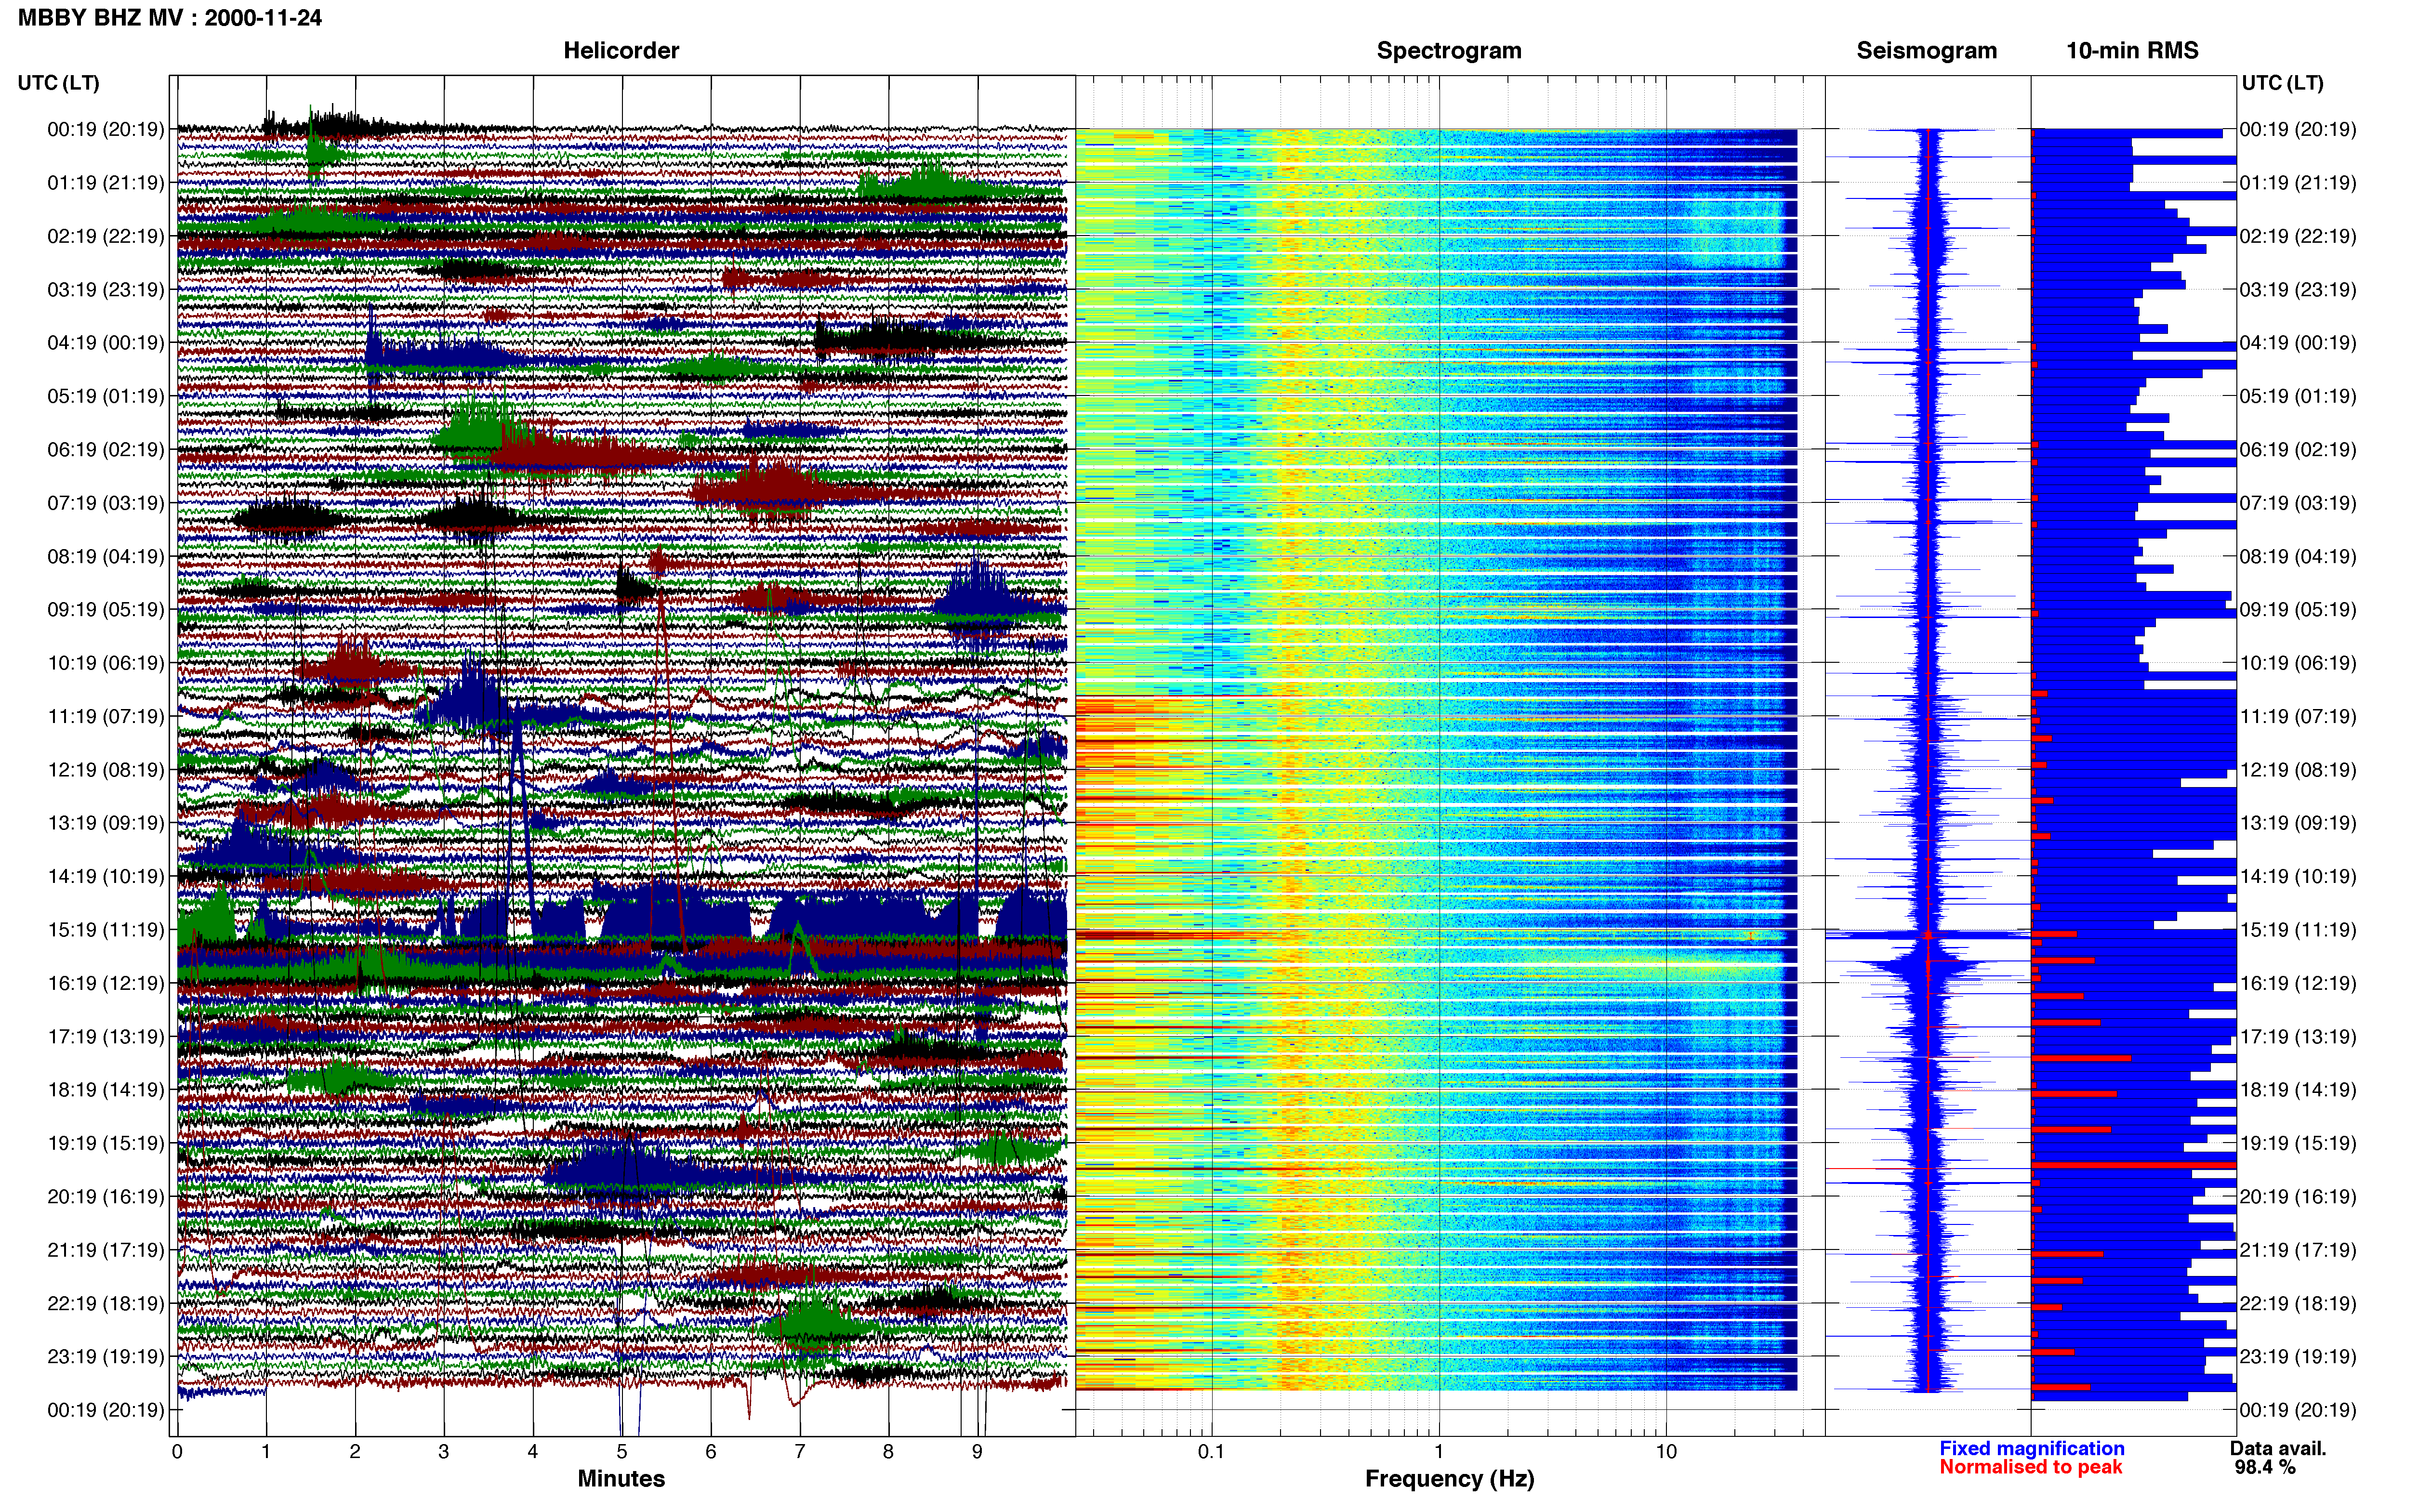This screenshot has height=1512, width=2418.
Task: Click the '1' frequency tick label
Action: tap(1439, 1451)
